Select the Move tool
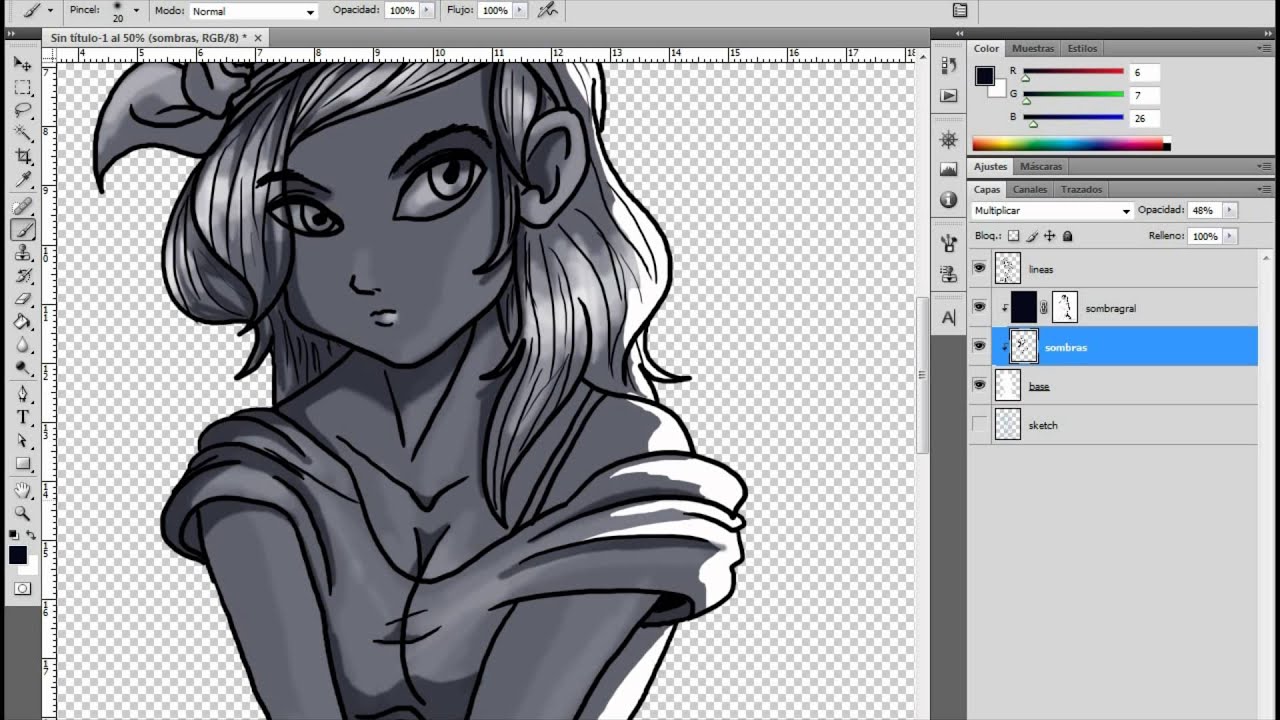The width and height of the screenshot is (1280, 720). 22,64
